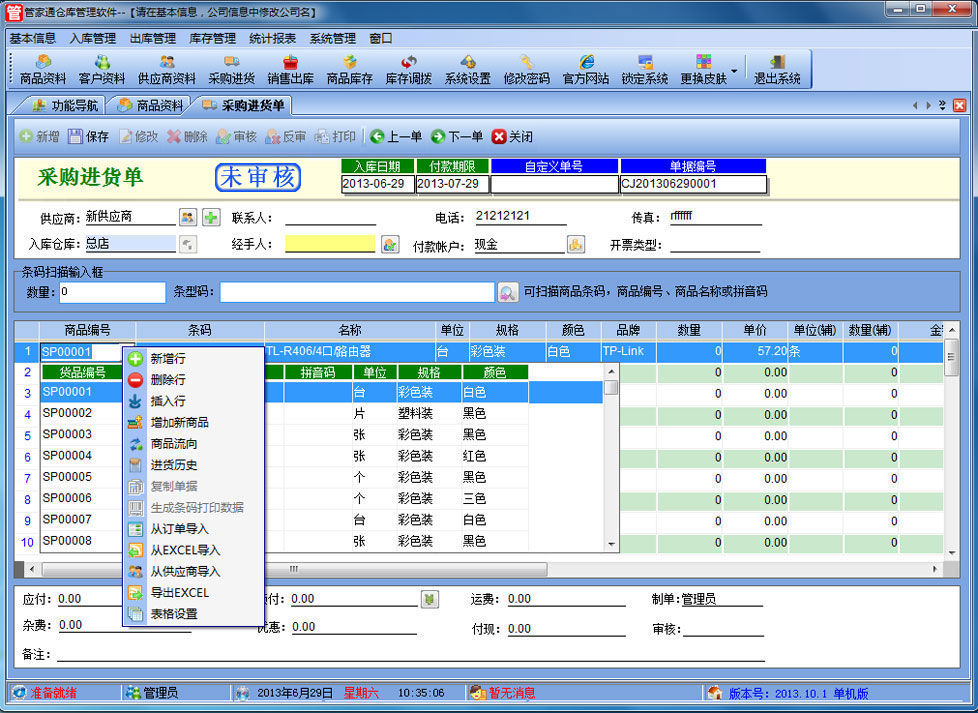Image resolution: width=978 pixels, height=713 pixels.
Task: Open the 更换皮肤 dropdown arrow
Action: click(x=734, y=71)
